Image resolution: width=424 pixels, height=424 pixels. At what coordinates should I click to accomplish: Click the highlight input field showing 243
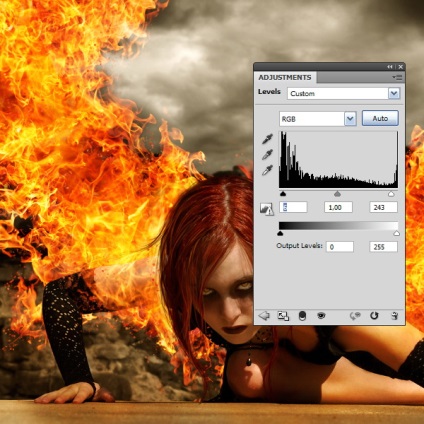pos(383,207)
